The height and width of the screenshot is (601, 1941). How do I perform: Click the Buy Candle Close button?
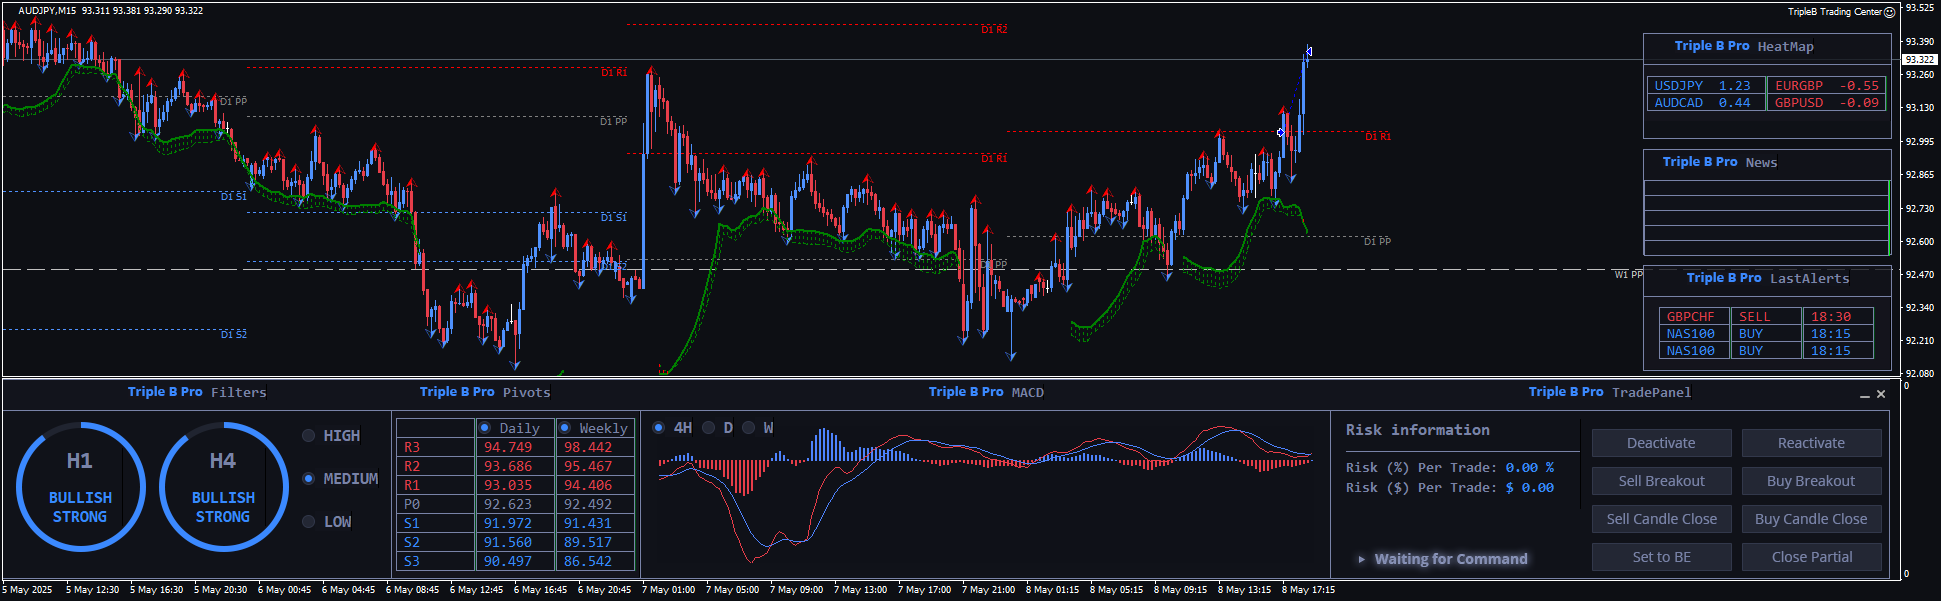(1811, 519)
